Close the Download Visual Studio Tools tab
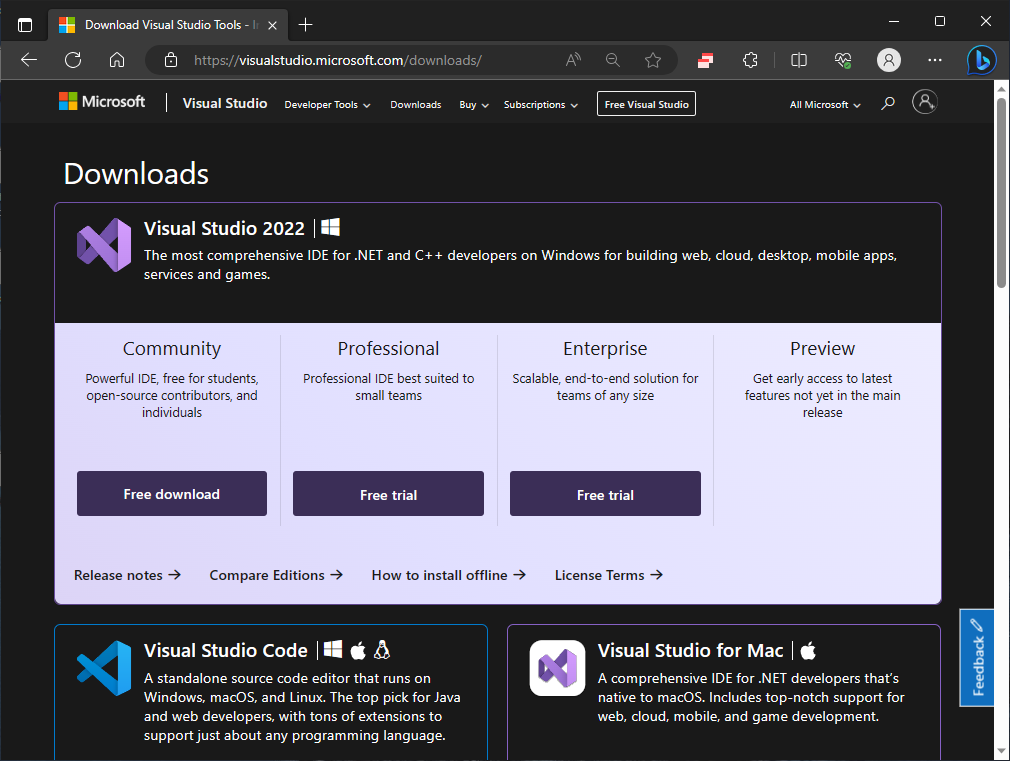 point(272,25)
